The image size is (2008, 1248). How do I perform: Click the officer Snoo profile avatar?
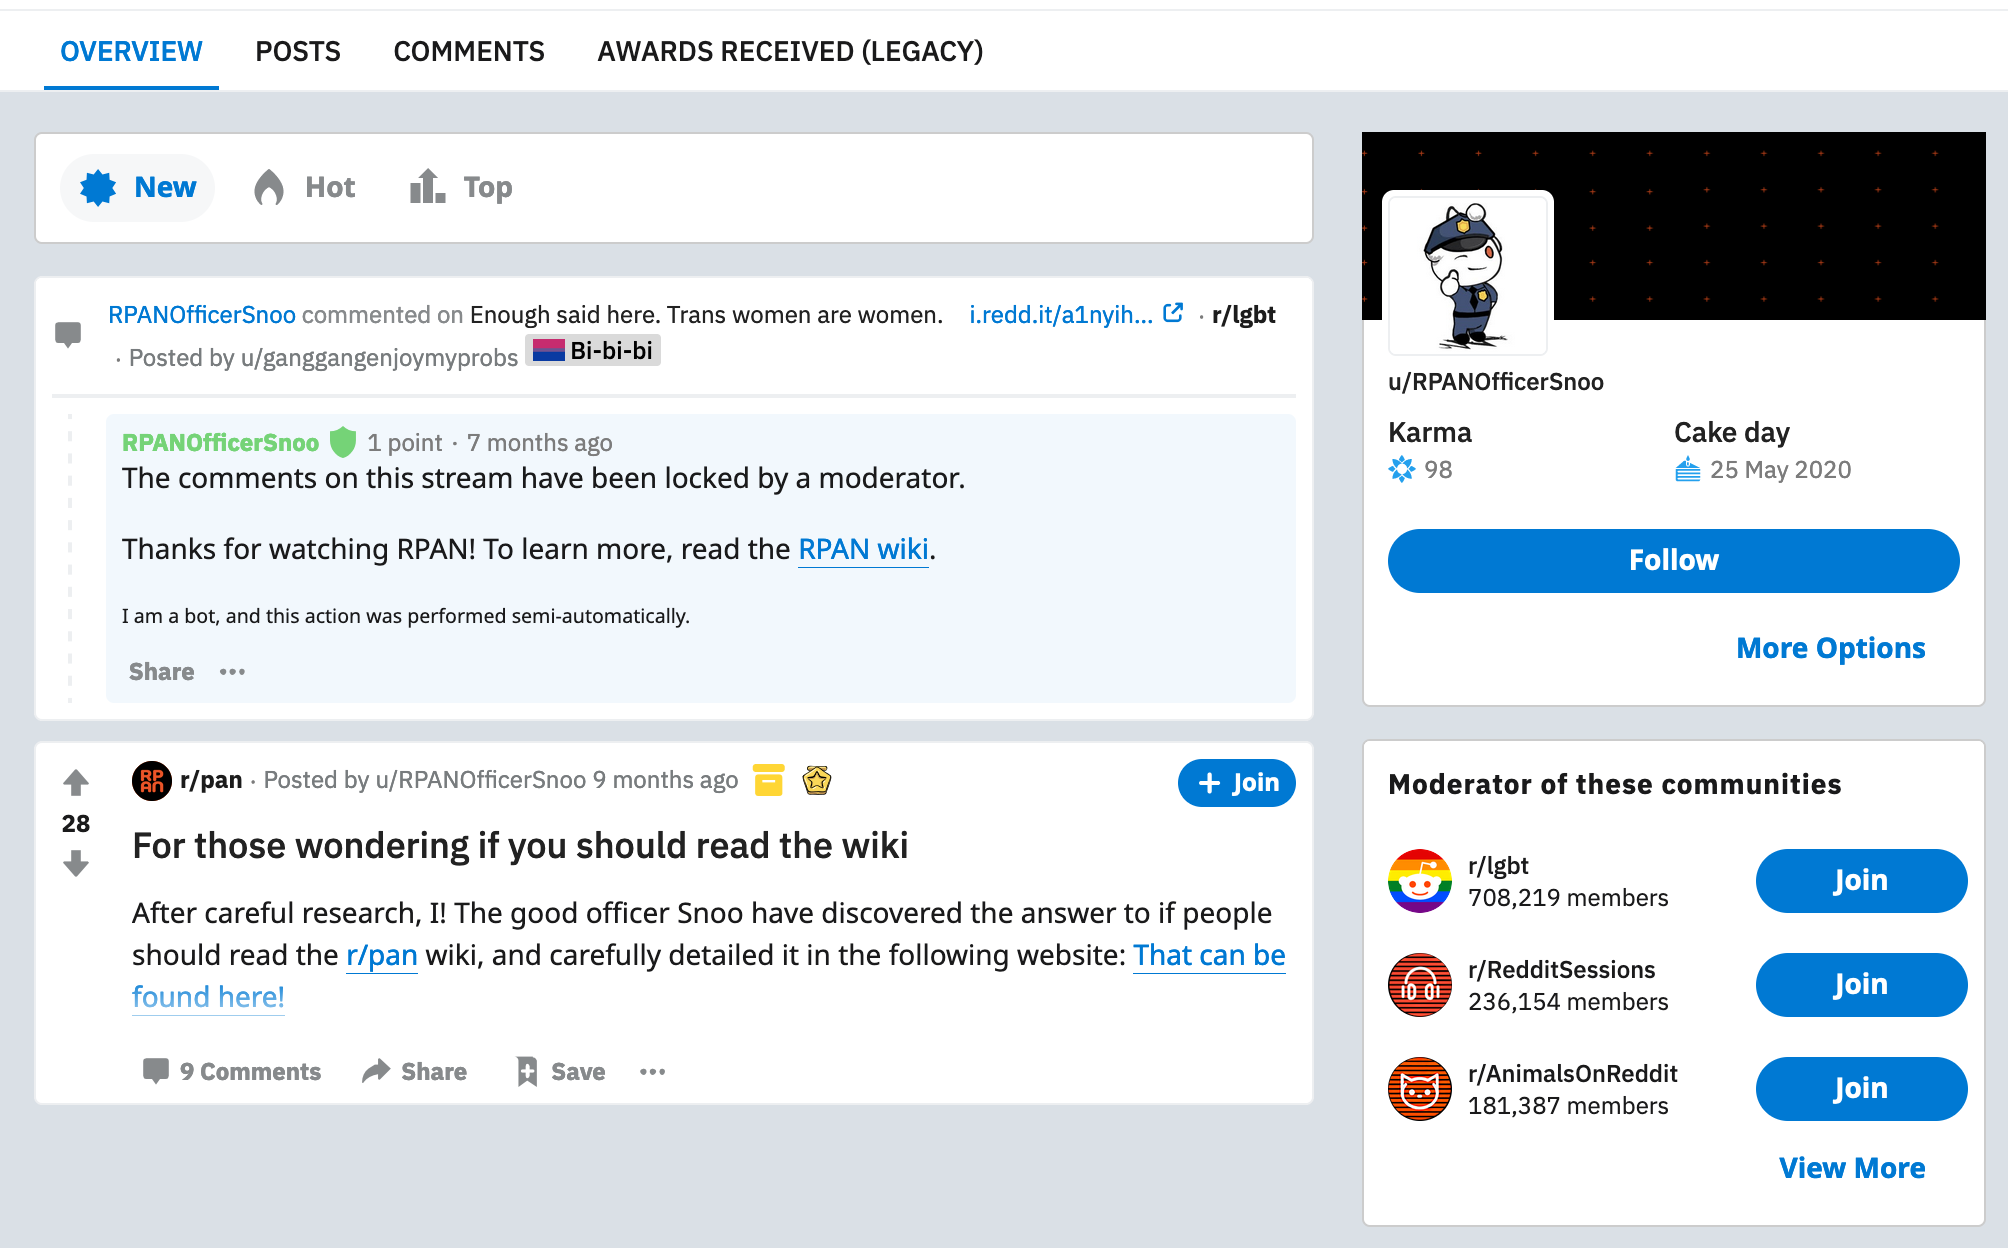pos(1468,273)
